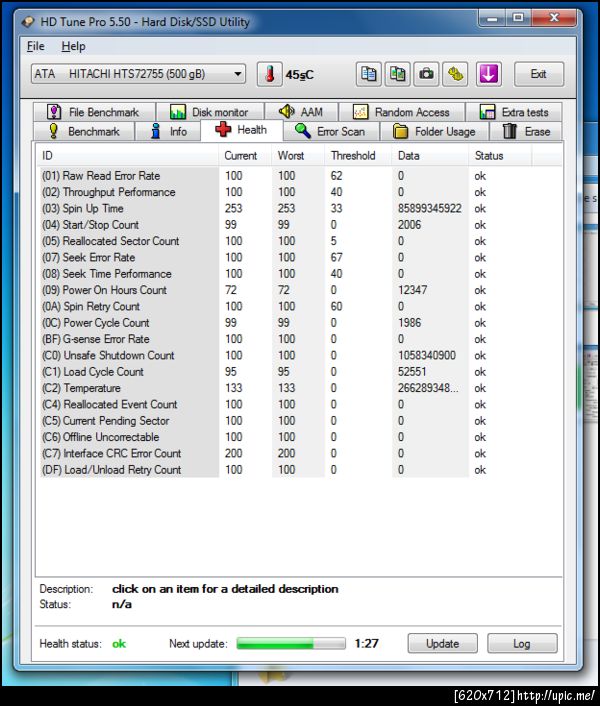Click the 45°C temperature reading
Screen dimensions: 600x706
(300, 75)
